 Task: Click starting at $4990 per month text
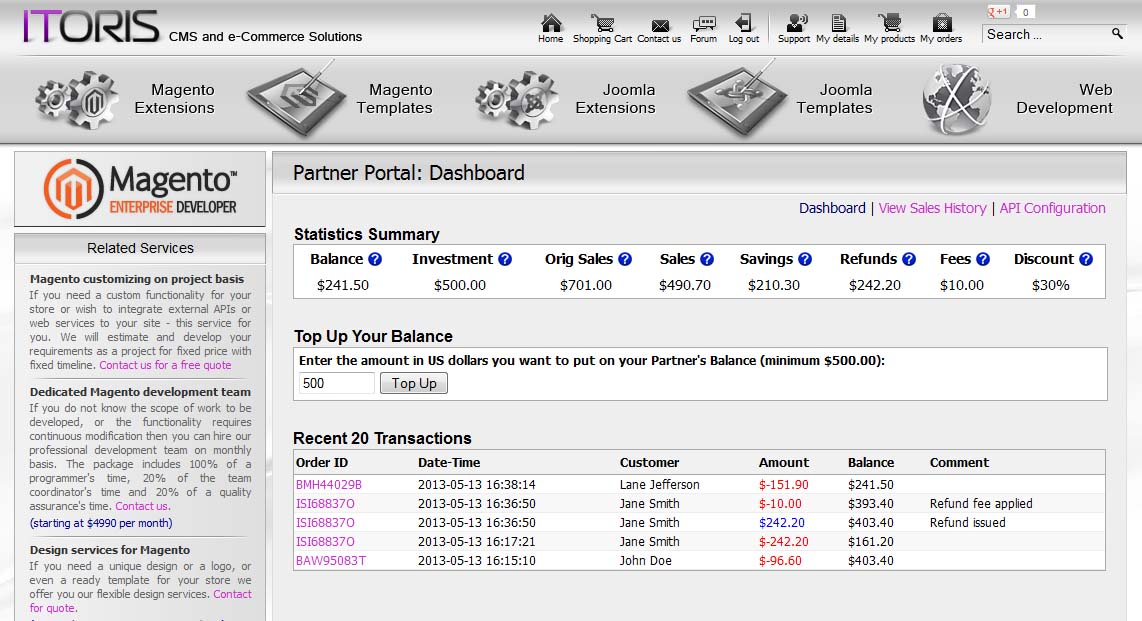click(x=101, y=523)
